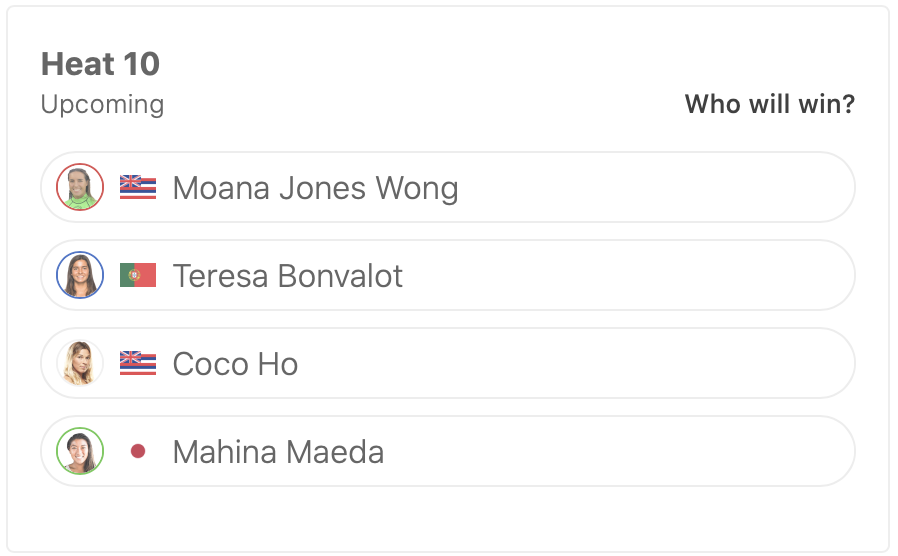Click Teresa Bonvalot's profile avatar

[x=80, y=275]
